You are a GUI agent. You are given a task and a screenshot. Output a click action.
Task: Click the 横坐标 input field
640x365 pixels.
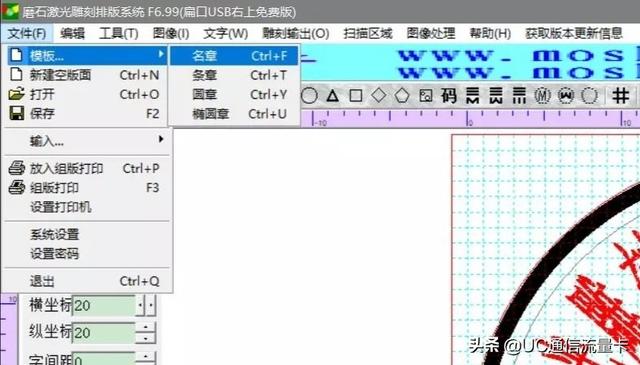click(x=104, y=305)
